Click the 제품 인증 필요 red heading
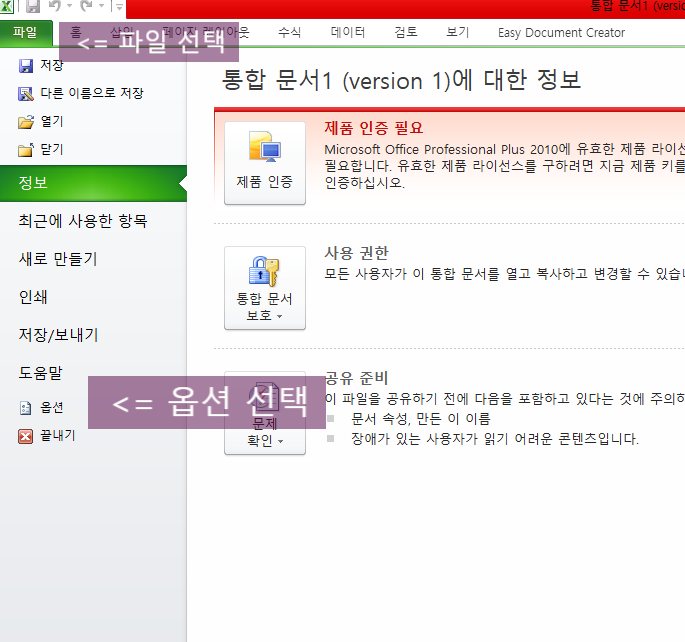The height and width of the screenshot is (642, 685). (x=374, y=128)
